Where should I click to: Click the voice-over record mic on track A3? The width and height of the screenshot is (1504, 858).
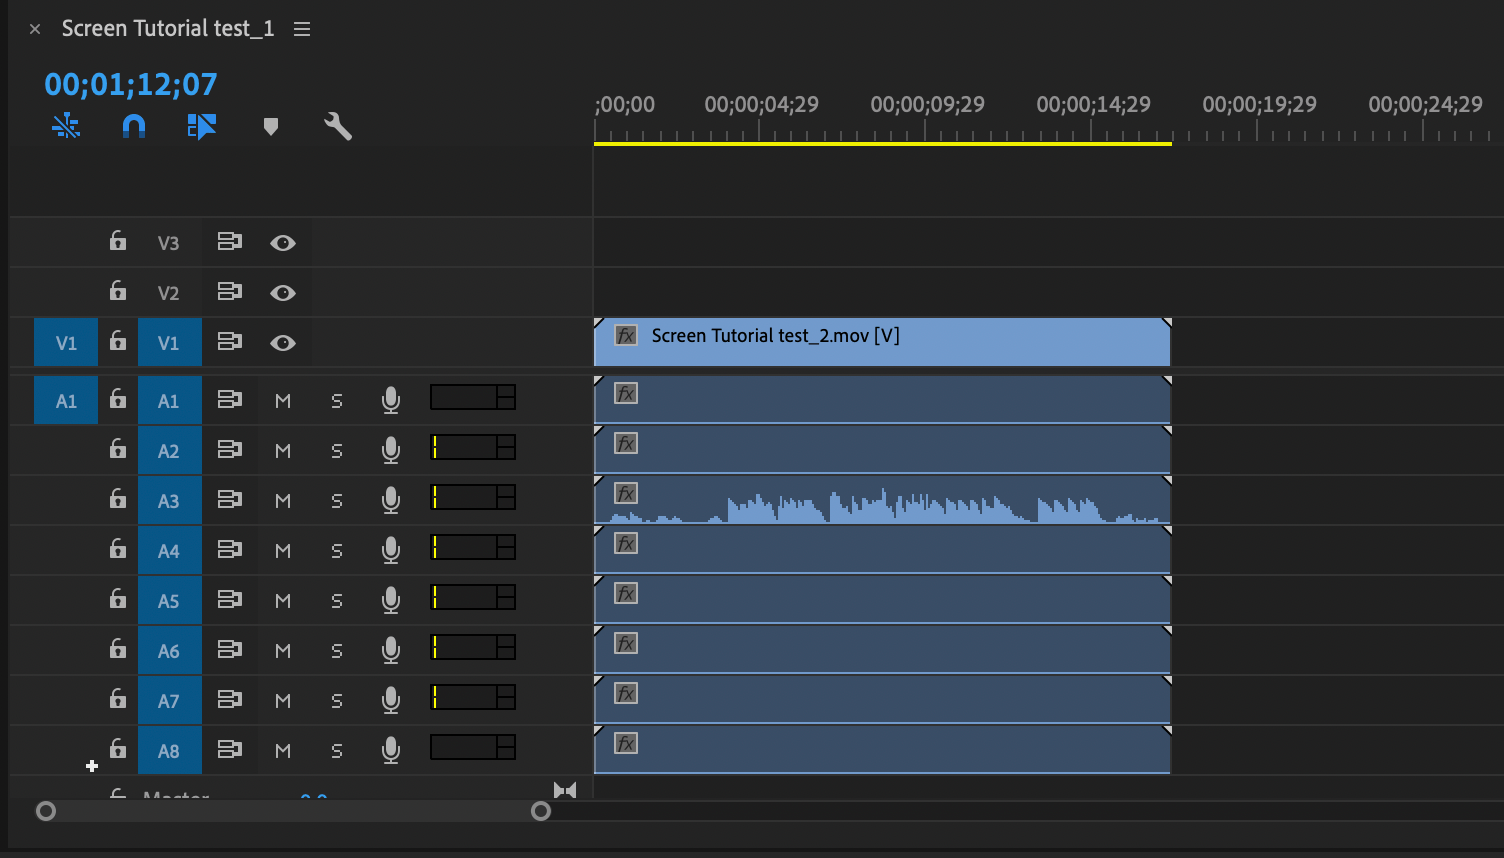coord(390,498)
